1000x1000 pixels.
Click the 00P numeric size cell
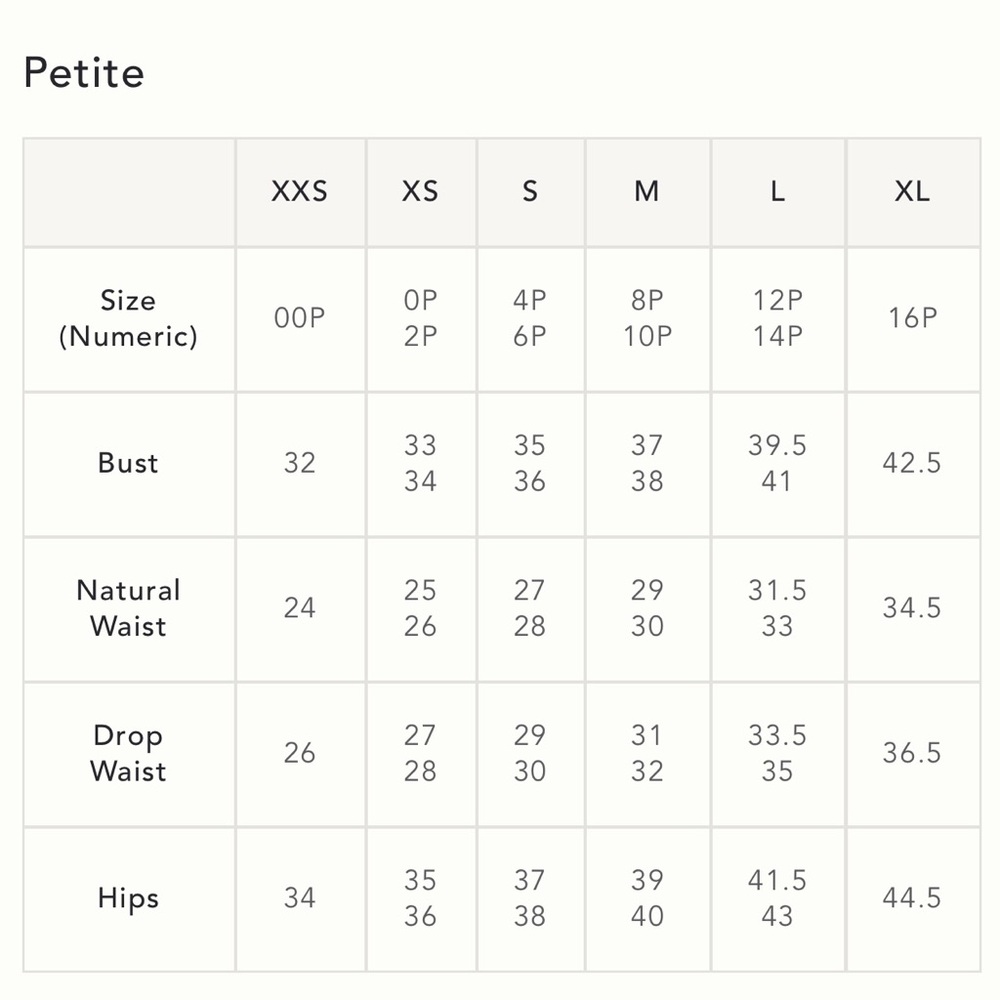300,318
